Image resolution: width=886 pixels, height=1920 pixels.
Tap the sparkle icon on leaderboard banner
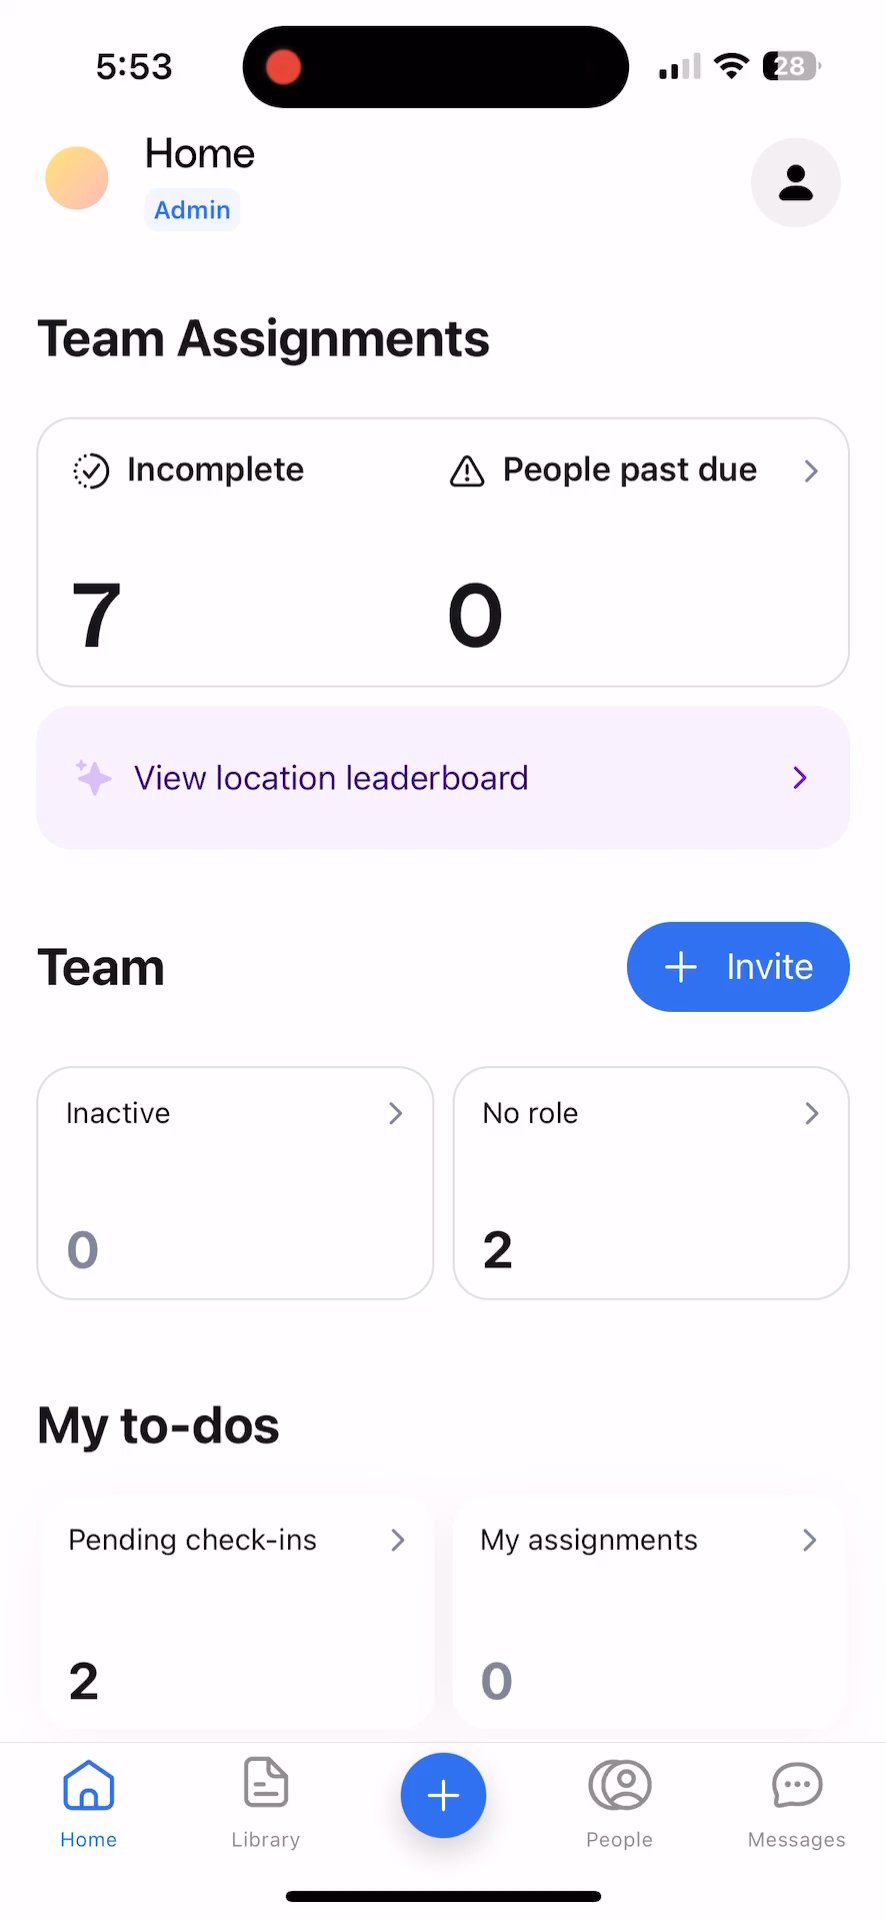[94, 778]
